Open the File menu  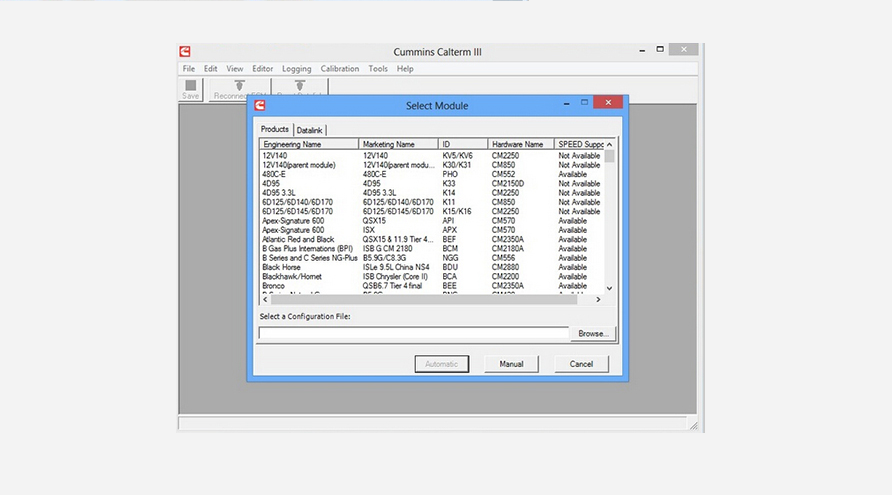[189, 69]
